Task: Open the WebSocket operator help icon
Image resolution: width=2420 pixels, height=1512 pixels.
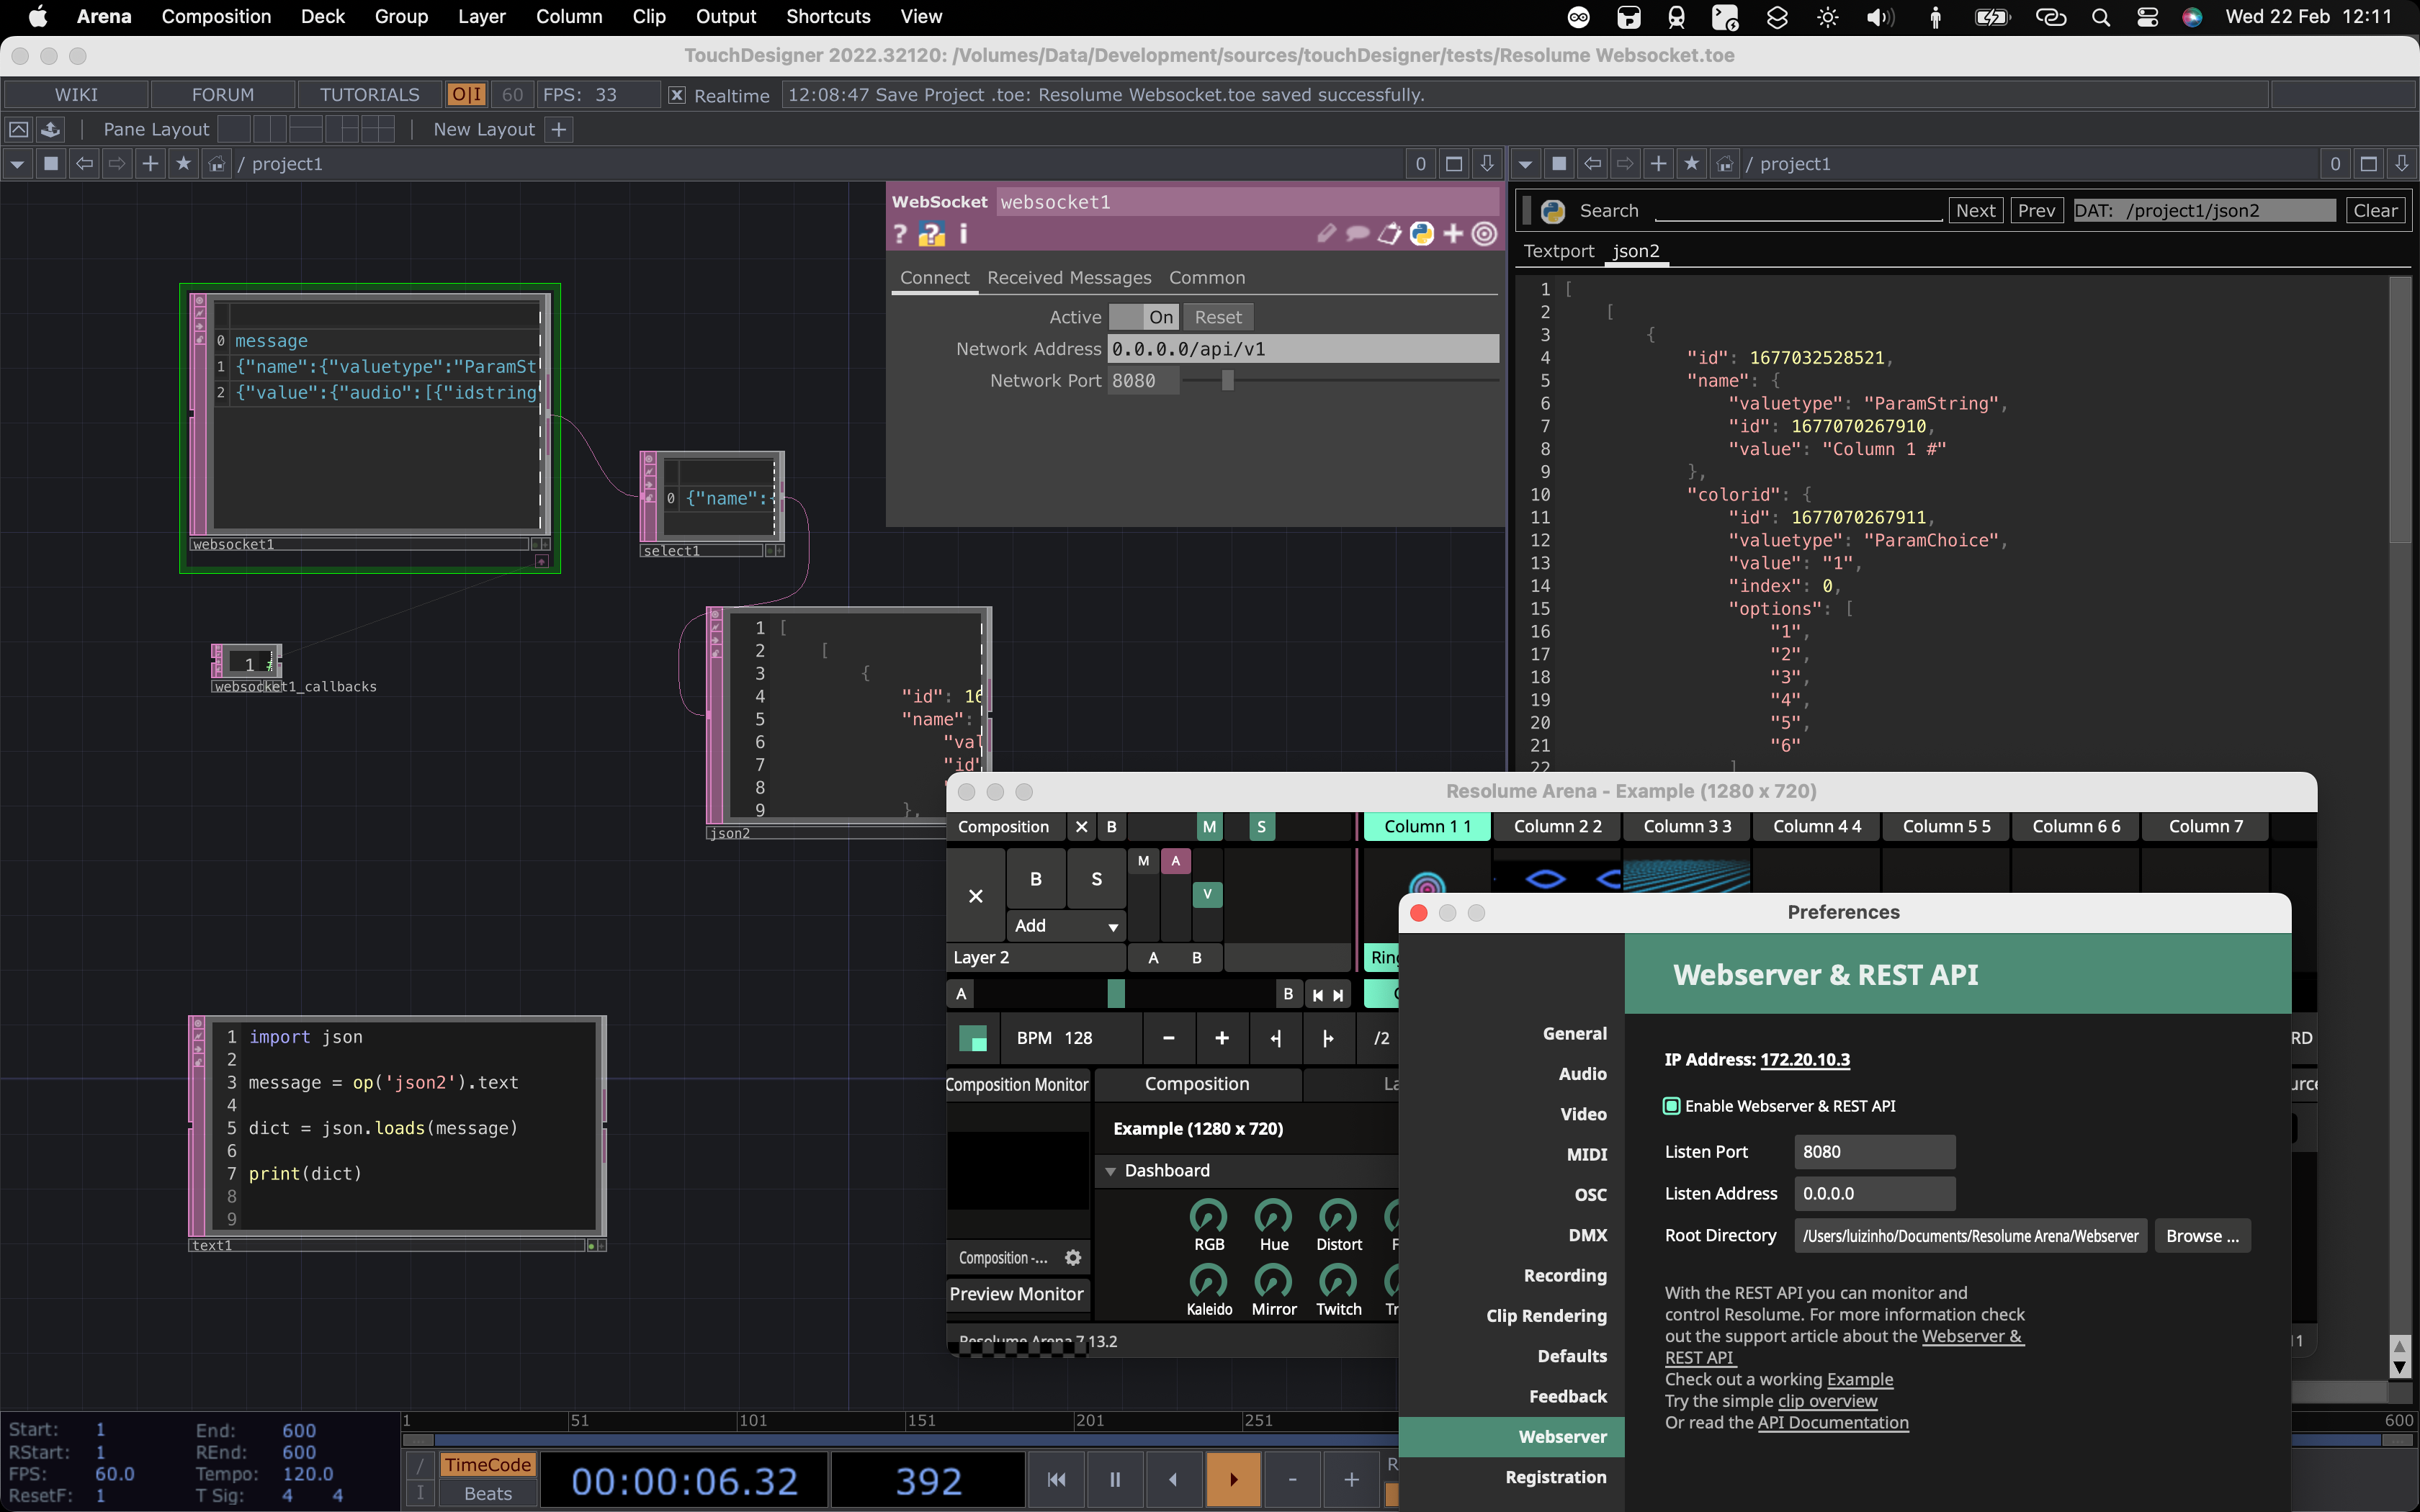Action: click(x=899, y=234)
